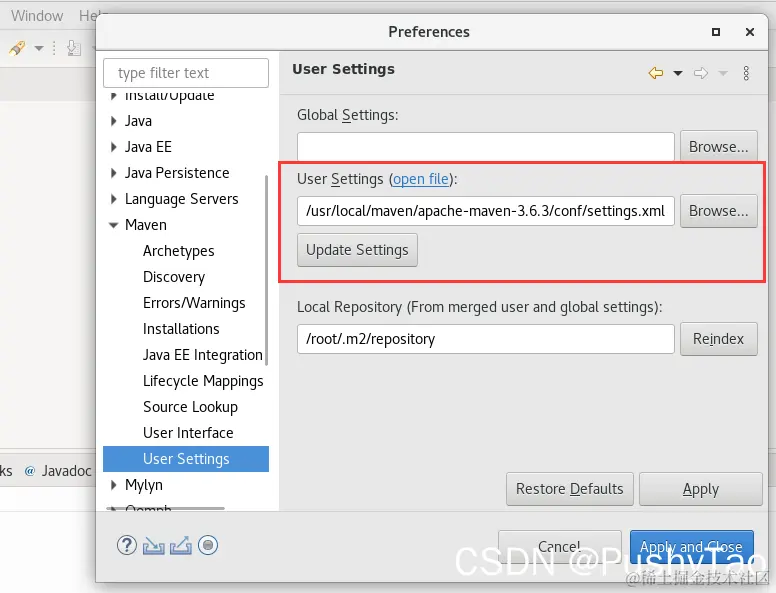Click the Global Settings path field

coord(485,147)
